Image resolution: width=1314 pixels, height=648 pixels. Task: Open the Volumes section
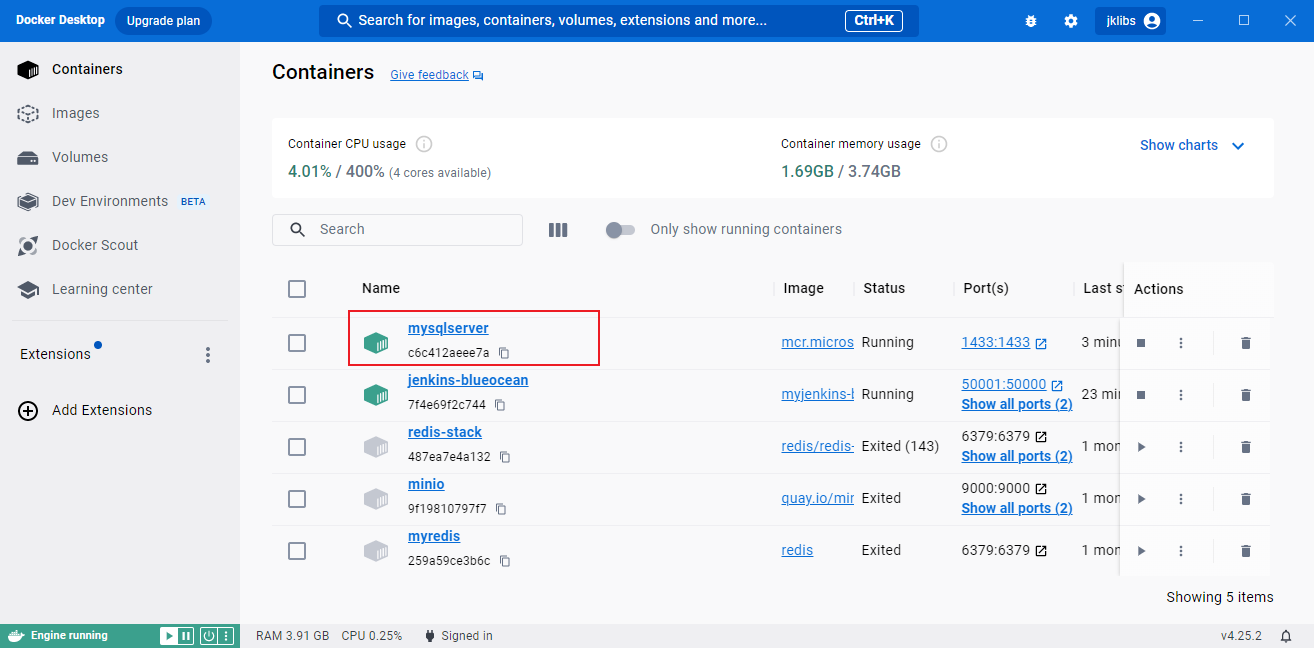tap(120, 158)
